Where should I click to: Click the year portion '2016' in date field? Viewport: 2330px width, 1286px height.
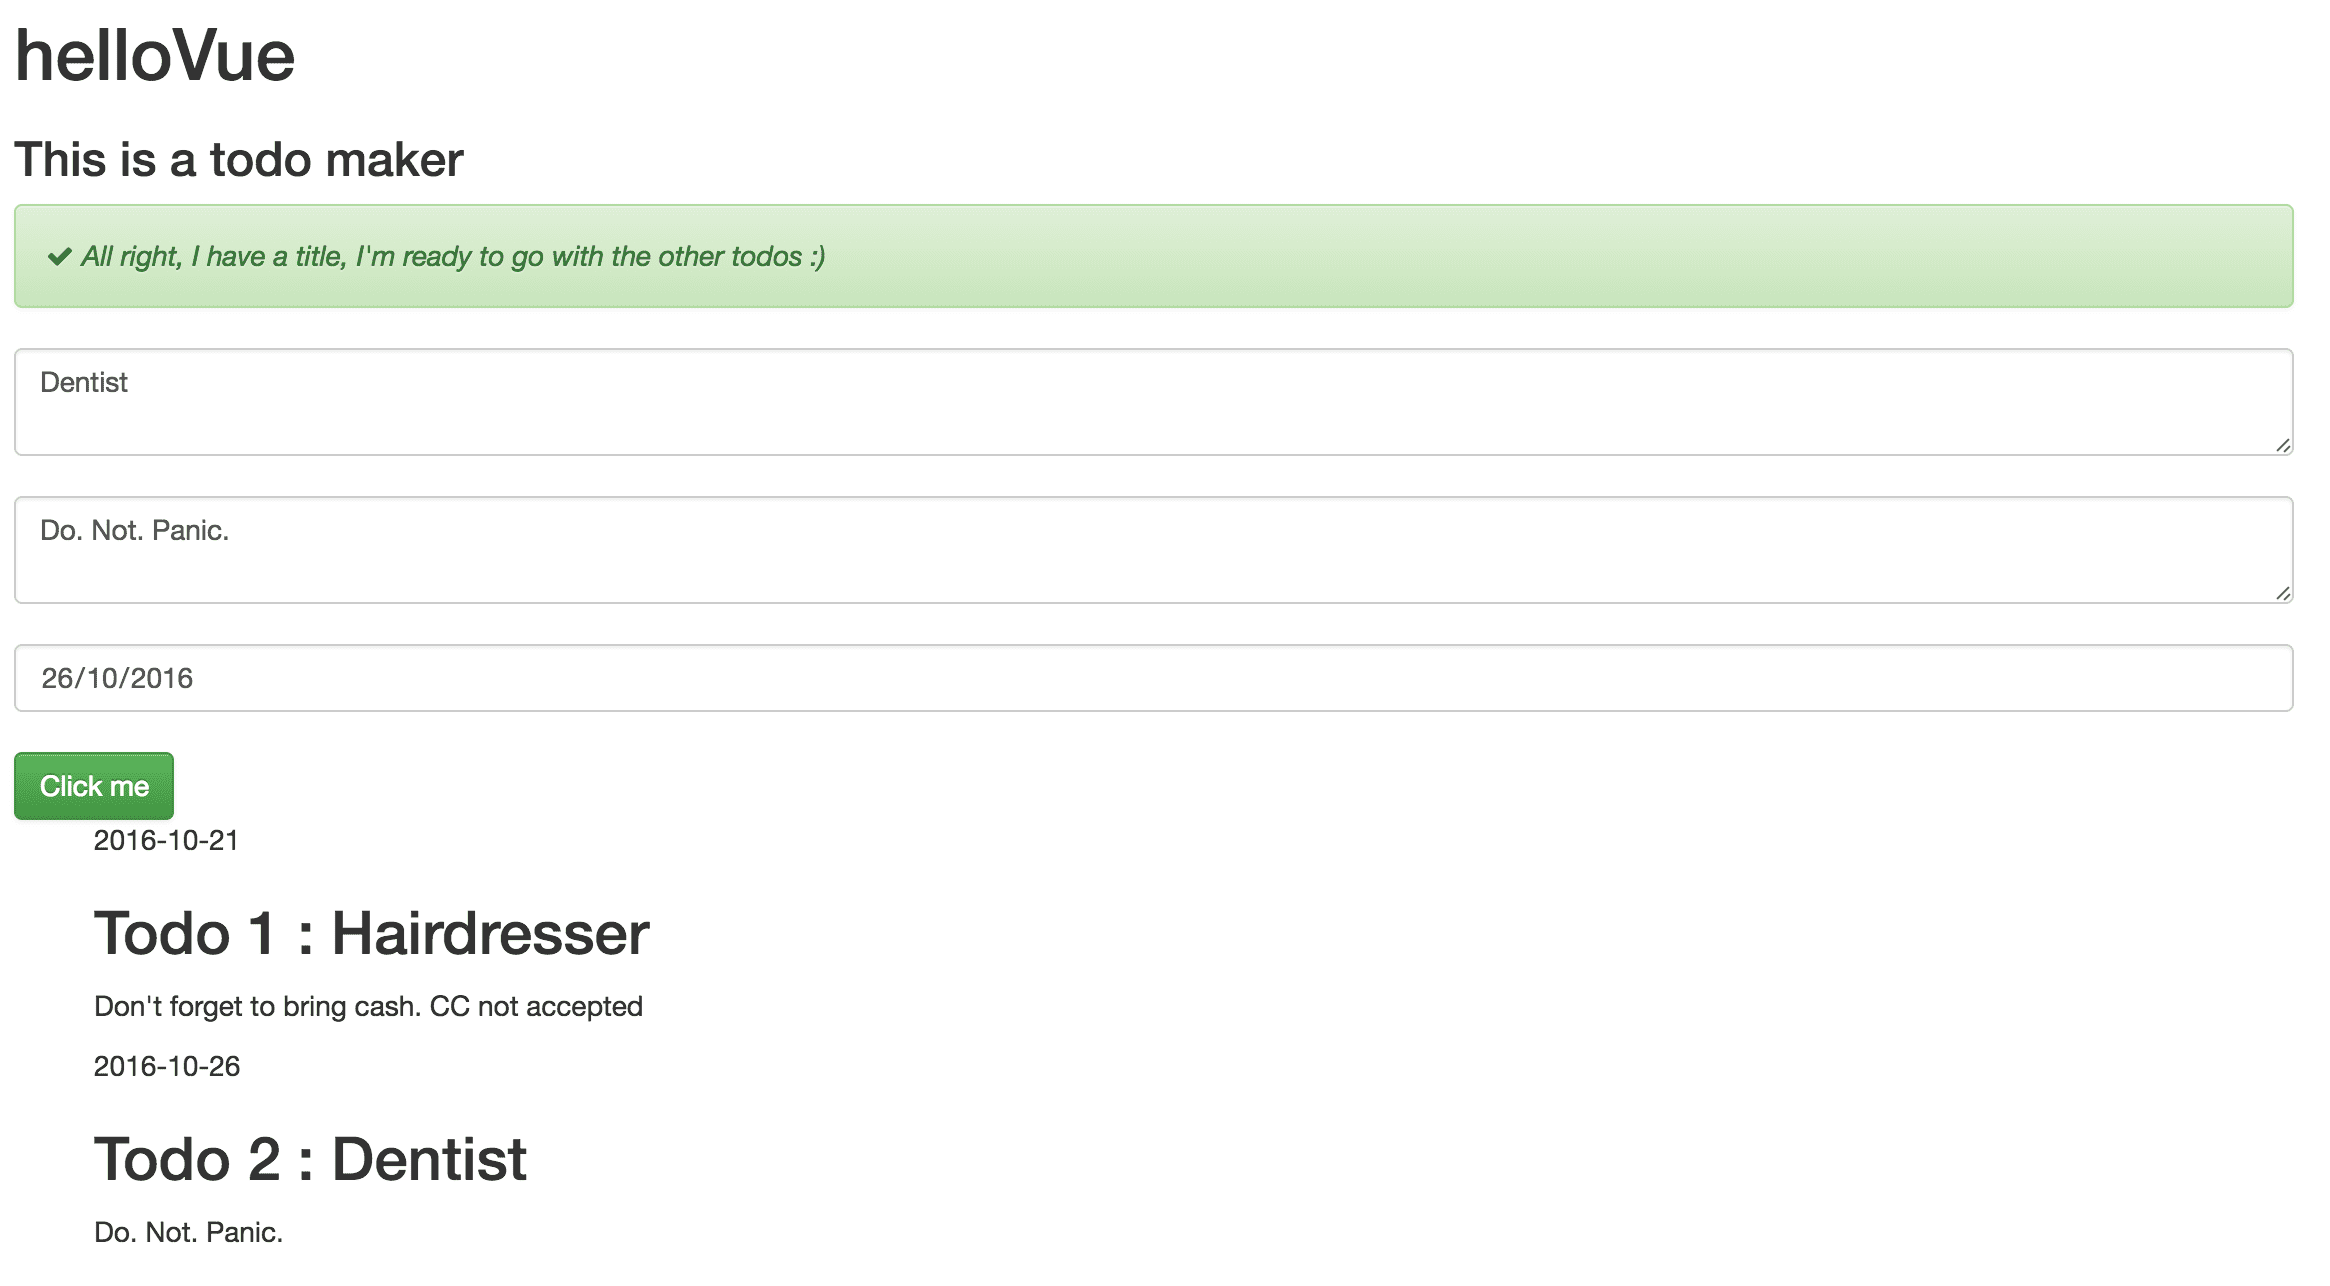point(162,678)
